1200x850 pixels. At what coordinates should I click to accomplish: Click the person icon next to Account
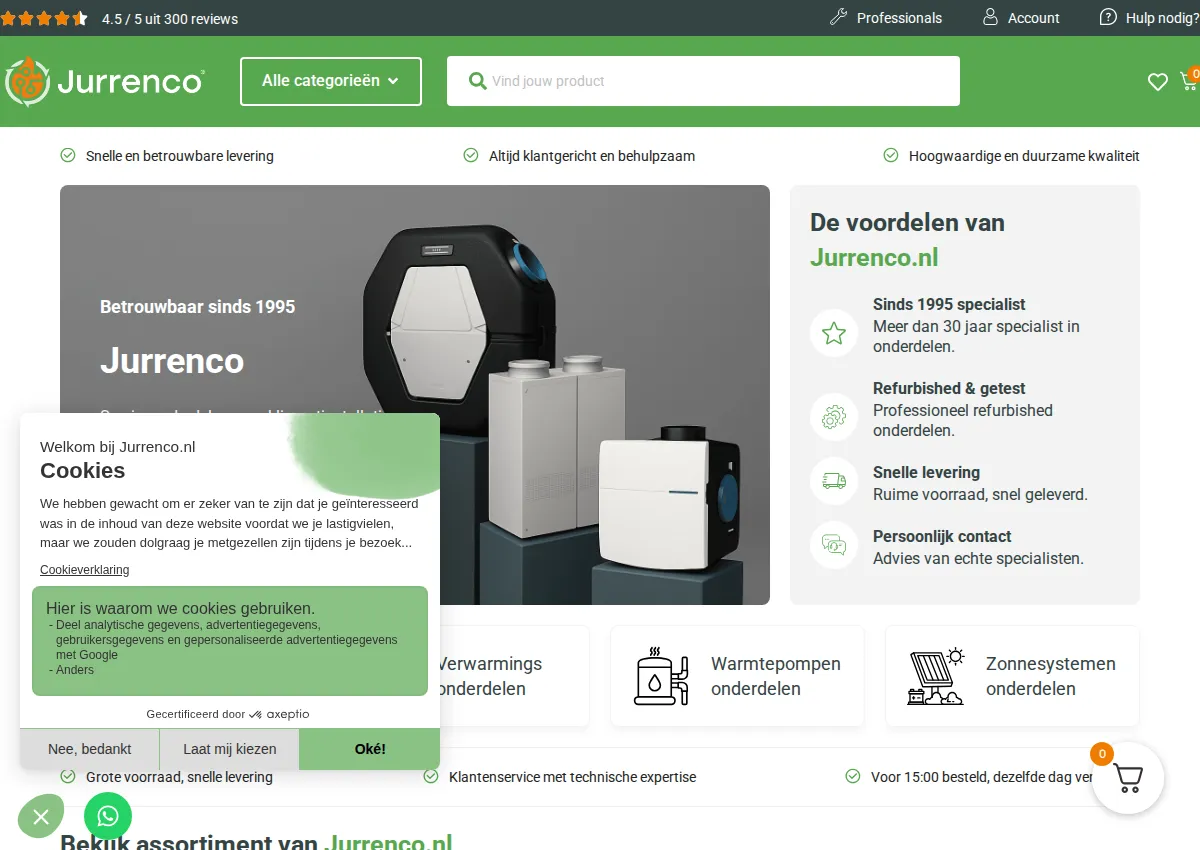click(x=991, y=17)
